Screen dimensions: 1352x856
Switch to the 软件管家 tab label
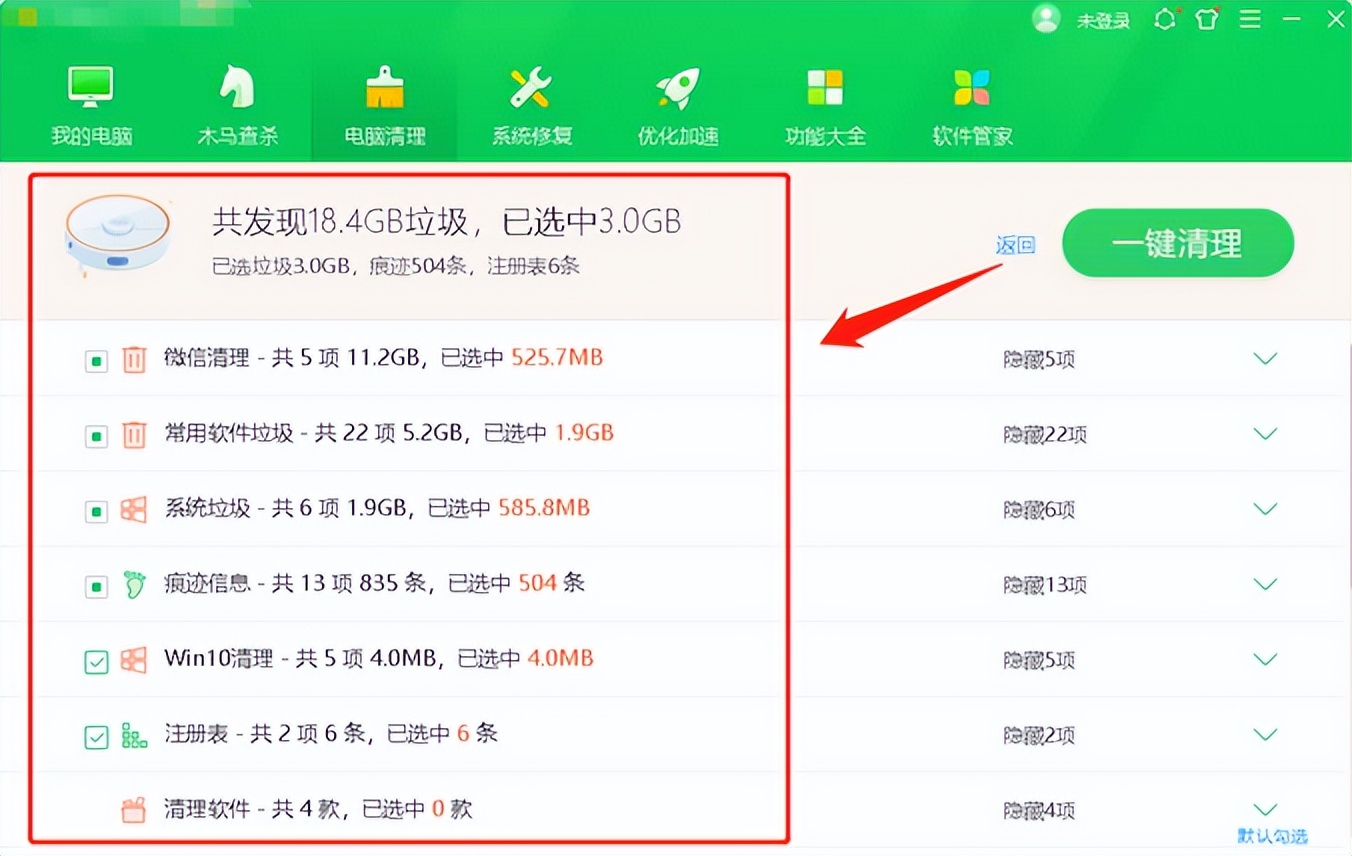click(x=972, y=137)
